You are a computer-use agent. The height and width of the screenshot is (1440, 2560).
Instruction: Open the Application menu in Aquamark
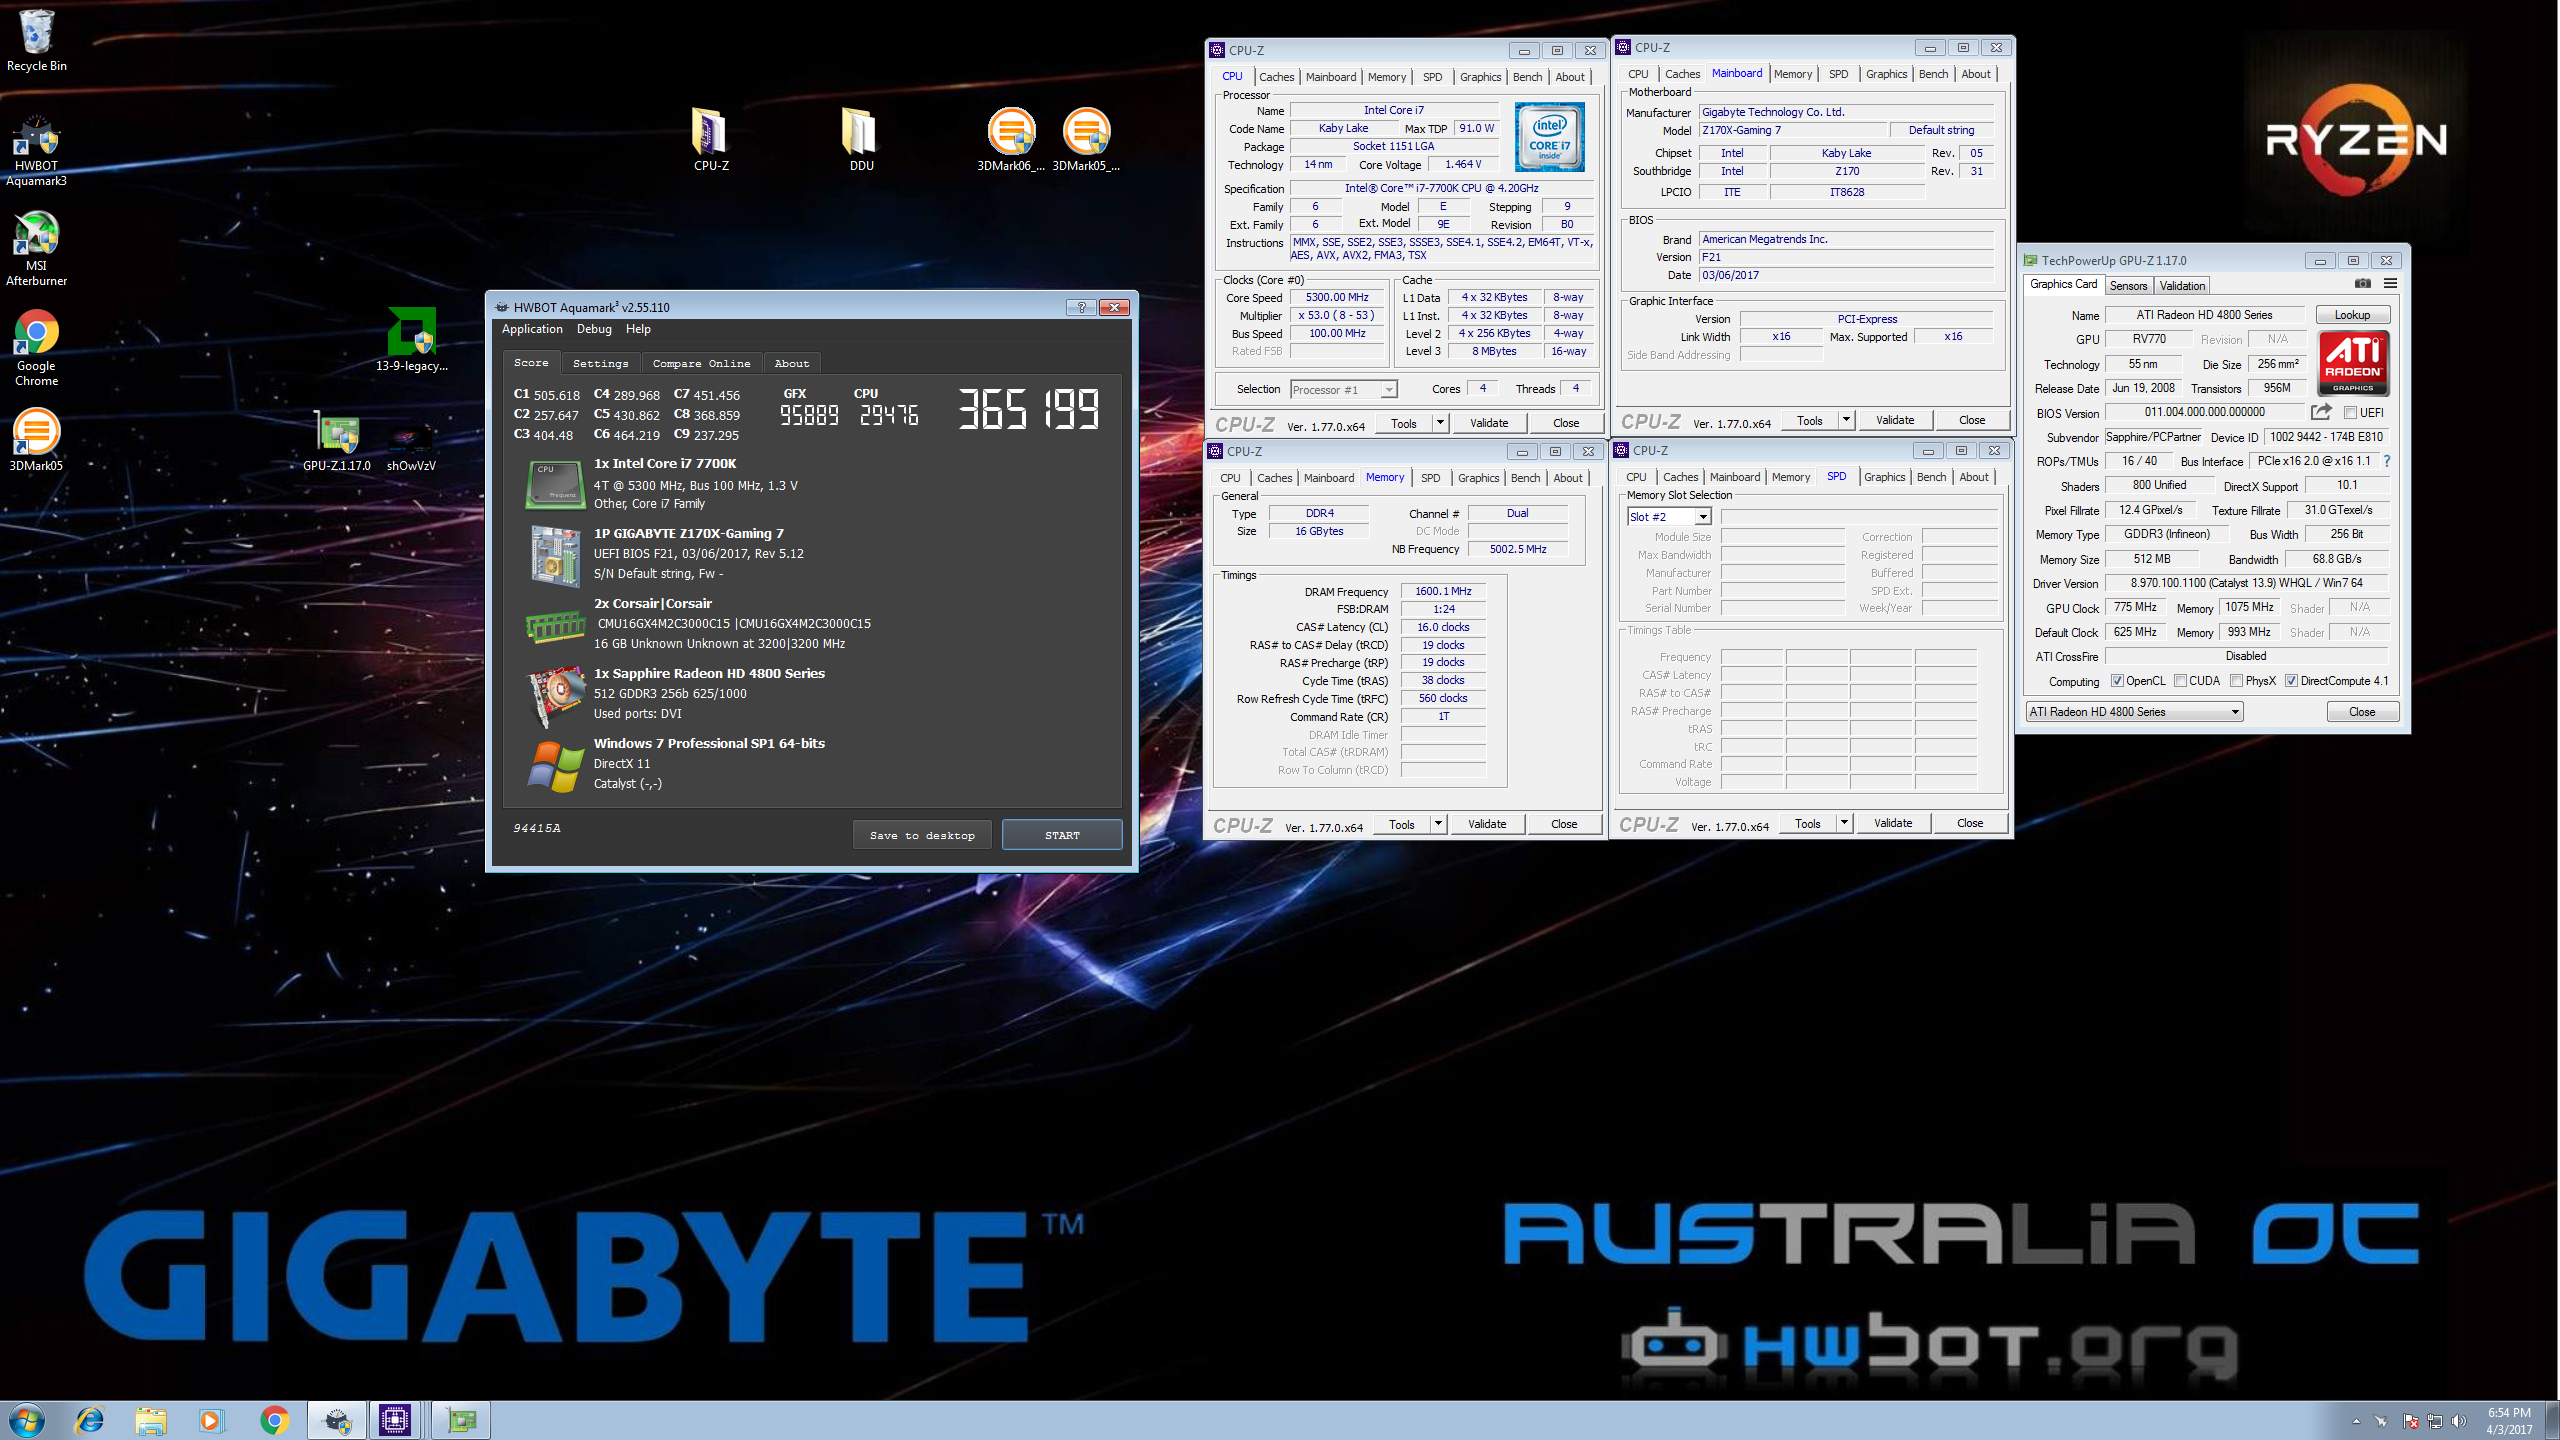[532, 329]
